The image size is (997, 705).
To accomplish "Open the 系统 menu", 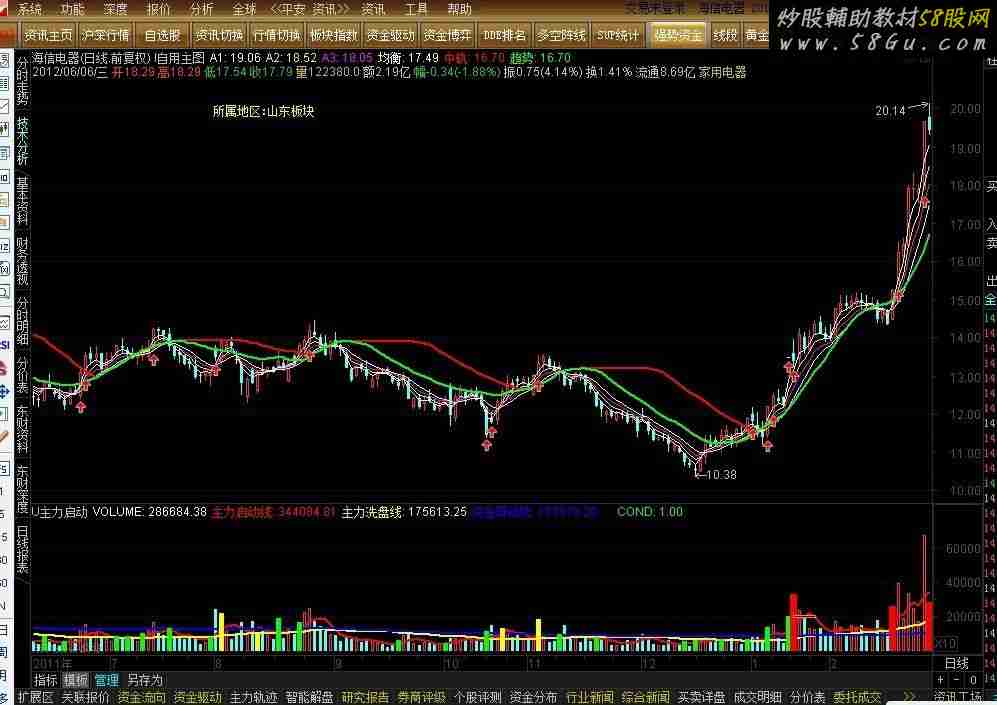I will click(x=30, y=9).
